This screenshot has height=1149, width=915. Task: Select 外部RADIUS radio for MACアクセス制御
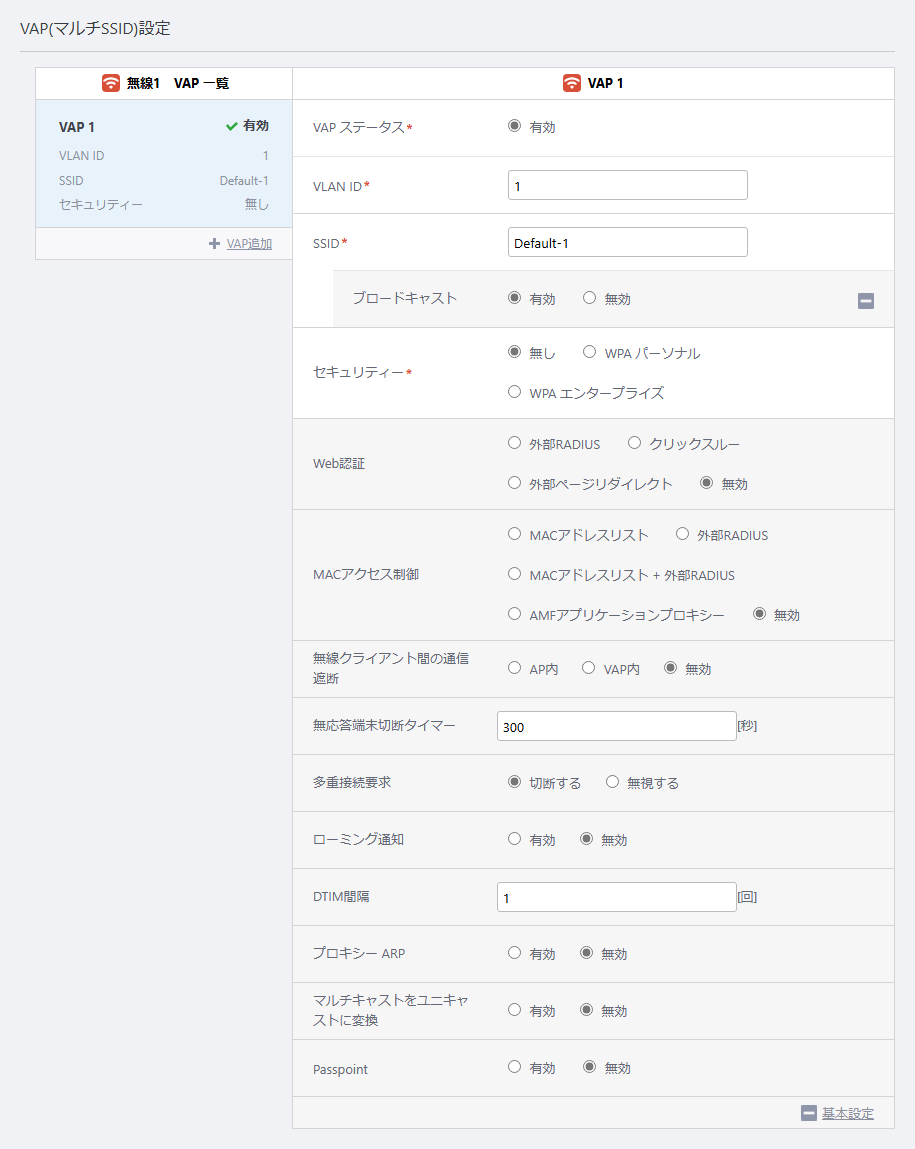tap(682, 534)
